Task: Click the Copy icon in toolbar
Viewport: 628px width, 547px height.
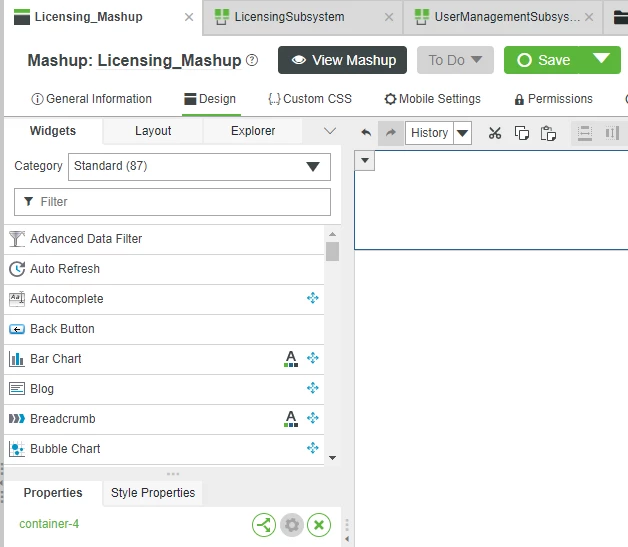Action: (521, 133)
